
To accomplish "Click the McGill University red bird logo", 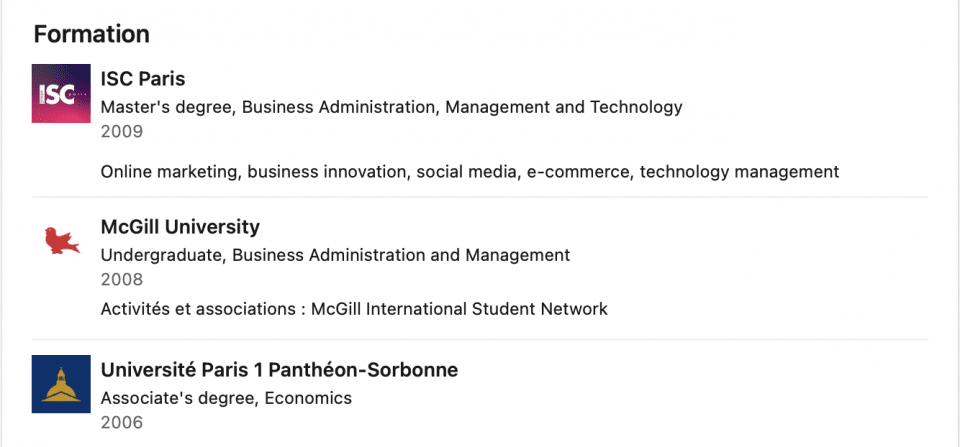I will tap(62, 240).
